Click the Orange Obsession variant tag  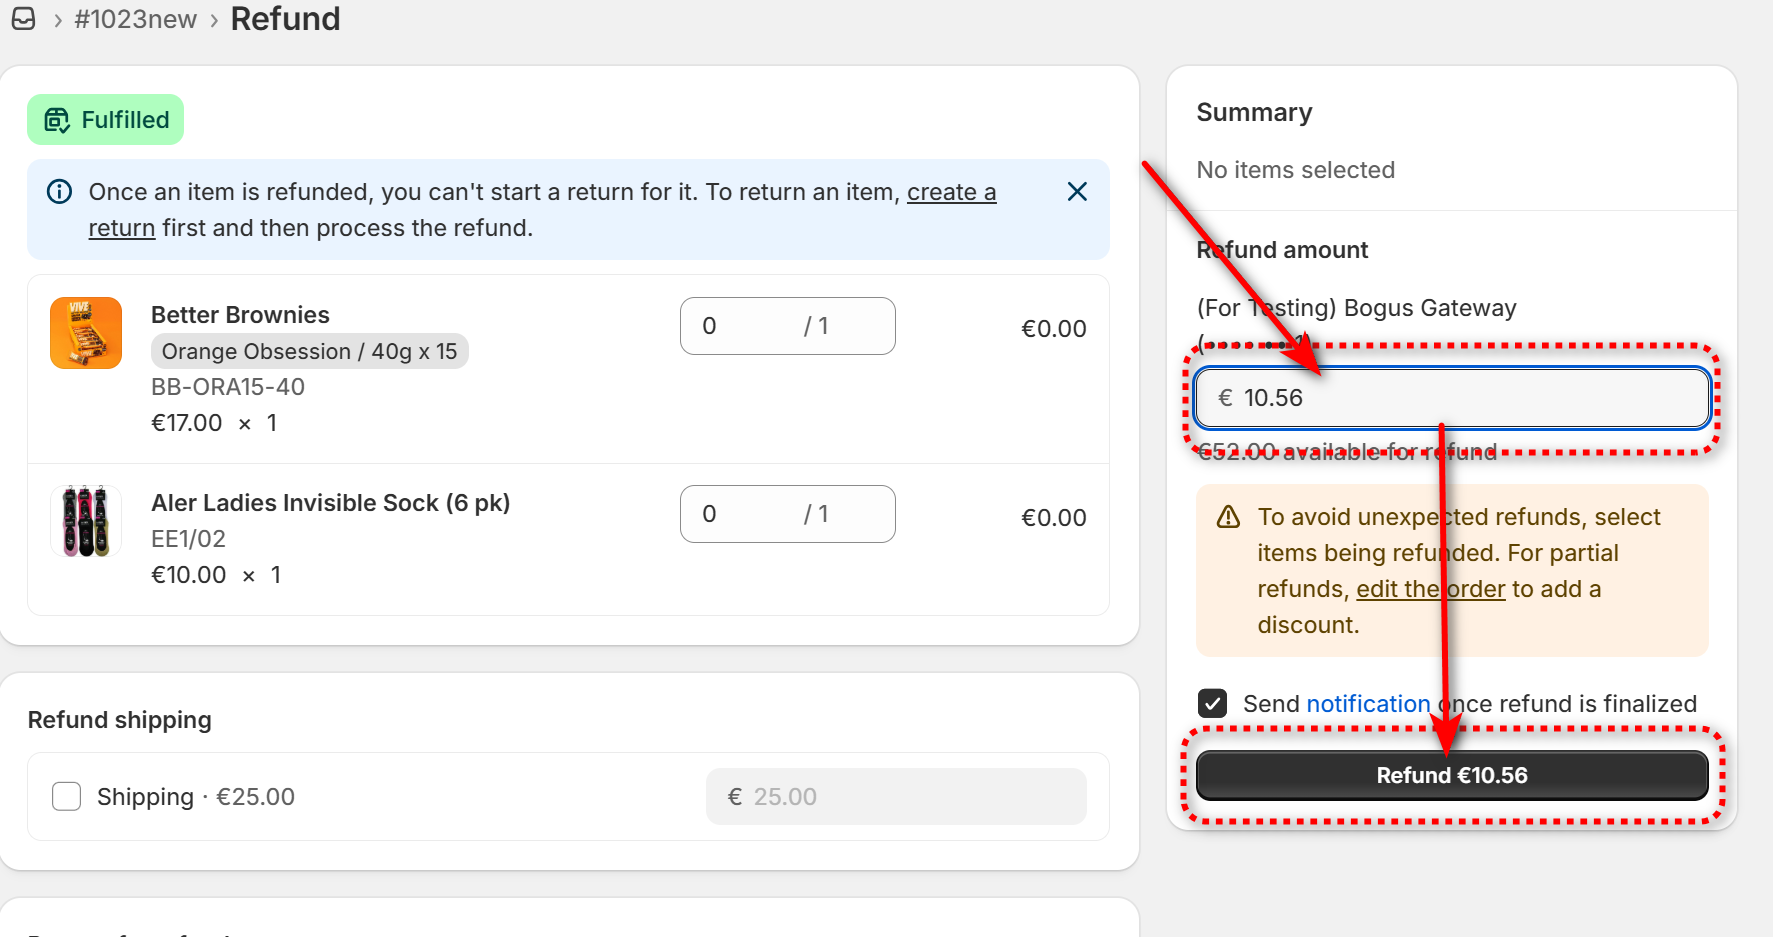coord(309,352)
